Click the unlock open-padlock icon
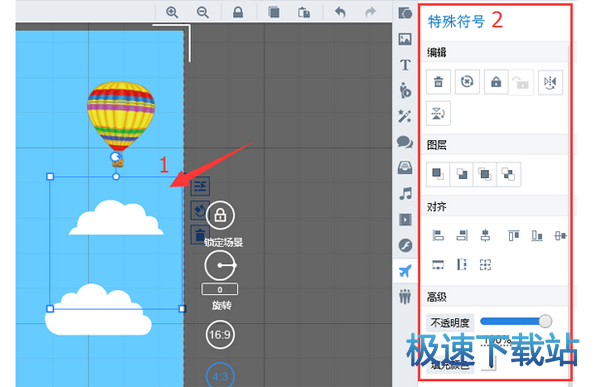This screenshot has width=600, height=387. 521,83
